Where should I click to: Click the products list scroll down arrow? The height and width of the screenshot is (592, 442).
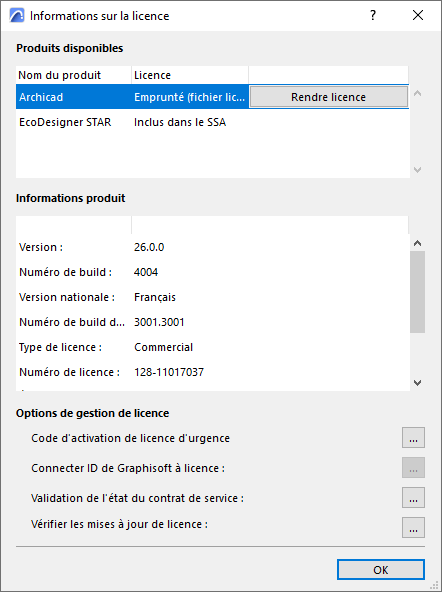pyautogui.click(x=417, y=170)
